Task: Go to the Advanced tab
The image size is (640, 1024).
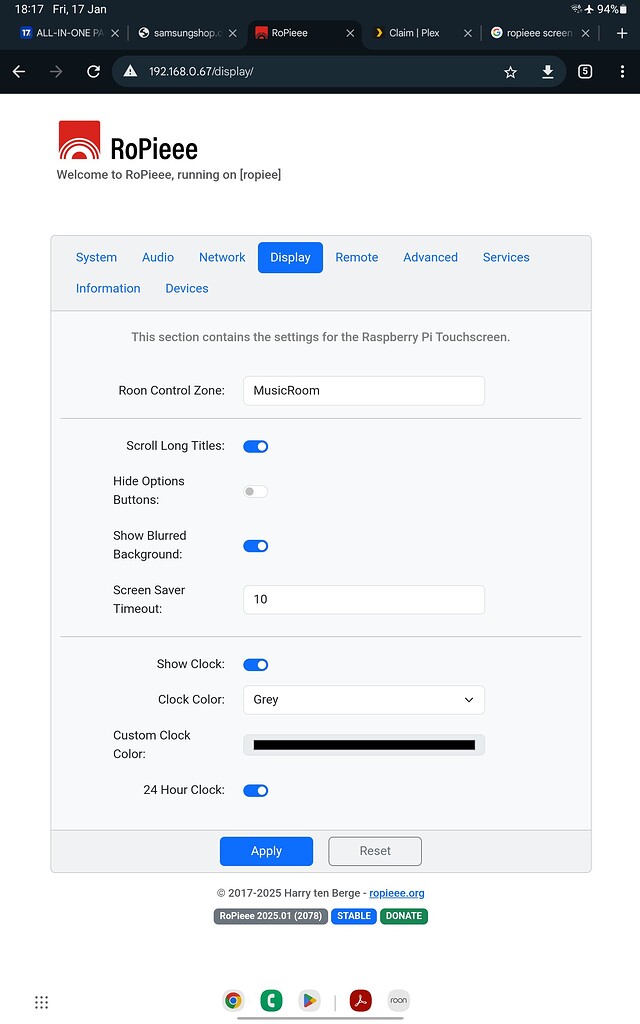Action: tap(430, 257)
